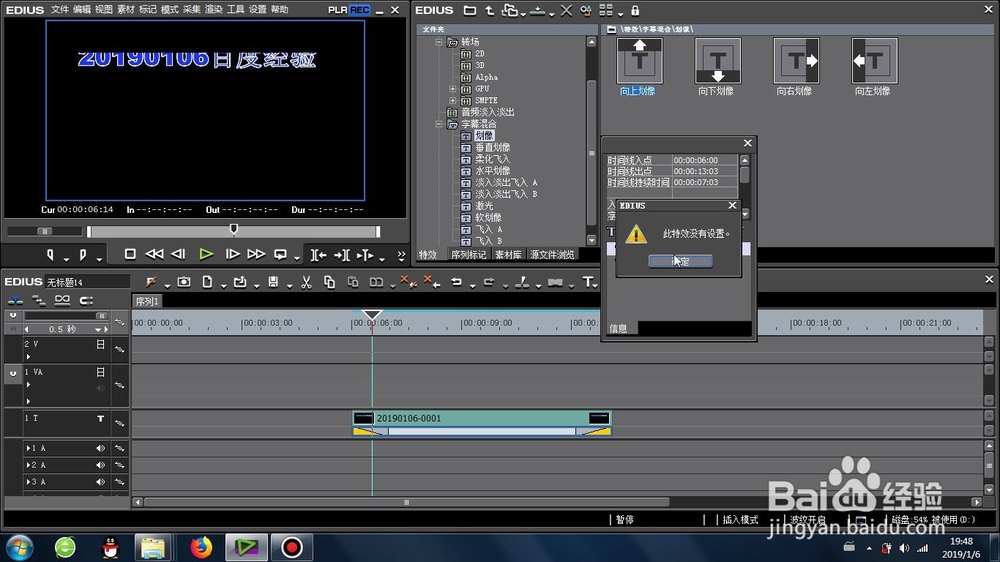Click the Set default transition icon
1000x562 pixels.
point(555,282)
